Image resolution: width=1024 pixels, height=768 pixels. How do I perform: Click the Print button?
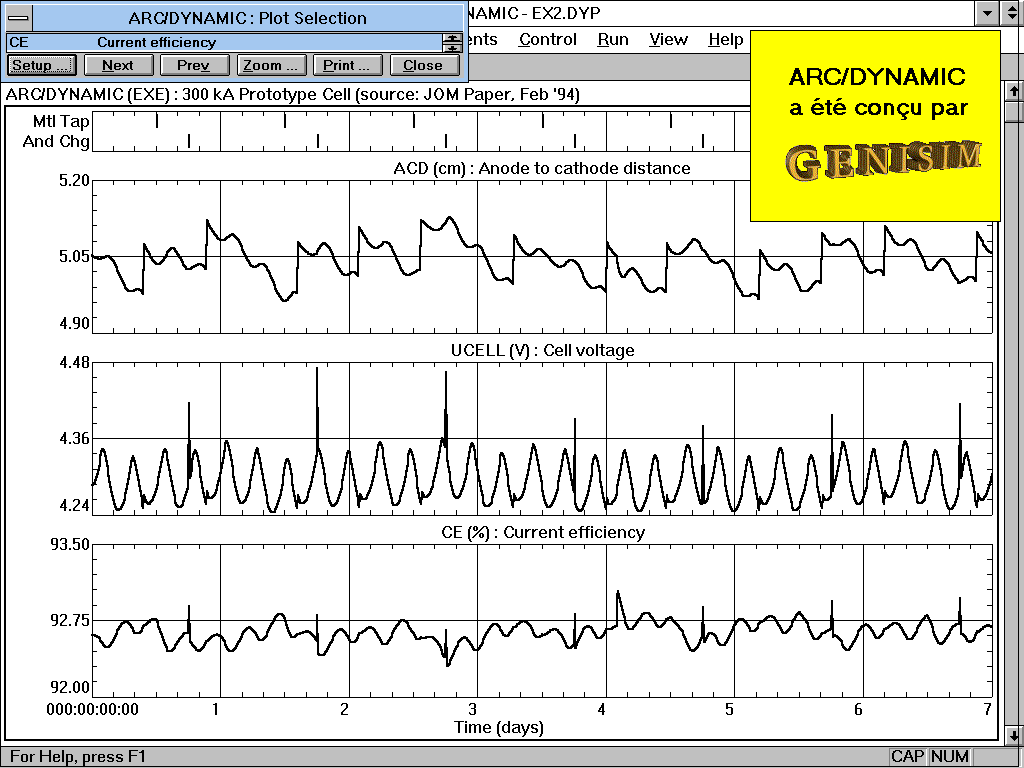(x=346, y=65)
